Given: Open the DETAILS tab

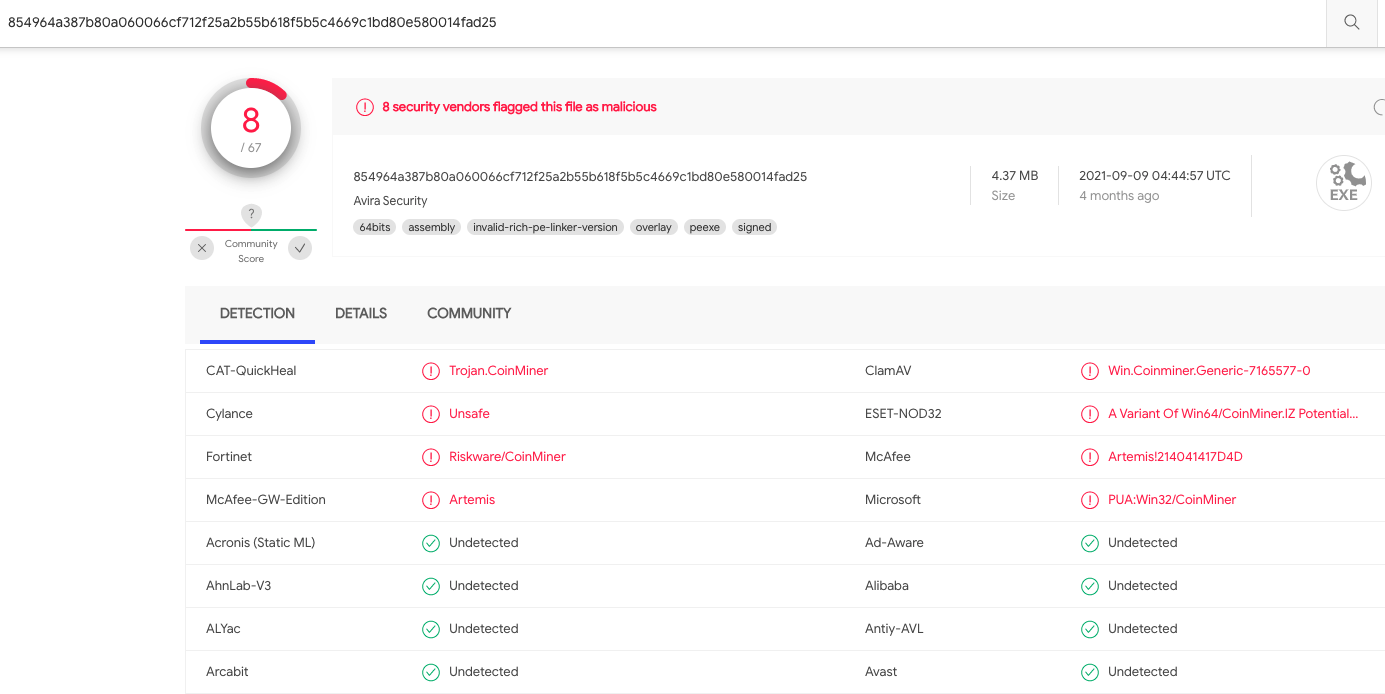Looking at the screenshot, I should tap(361, 313).
